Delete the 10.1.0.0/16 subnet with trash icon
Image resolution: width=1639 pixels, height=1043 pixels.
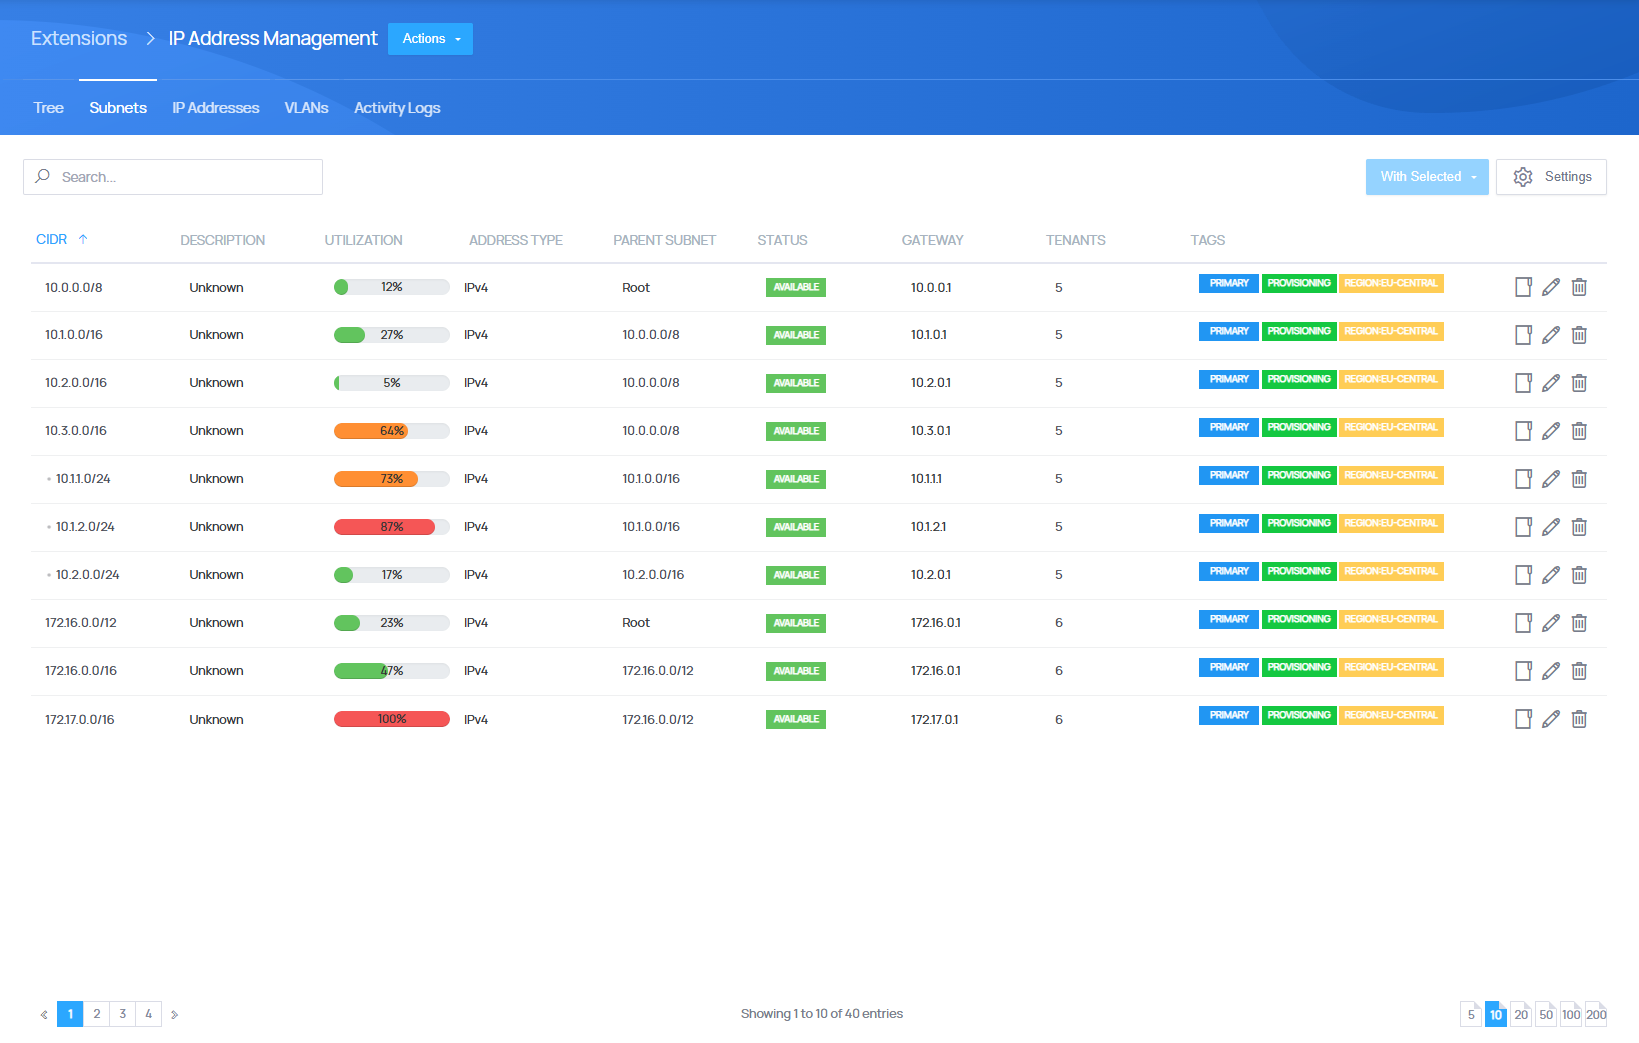(1579, 335)
